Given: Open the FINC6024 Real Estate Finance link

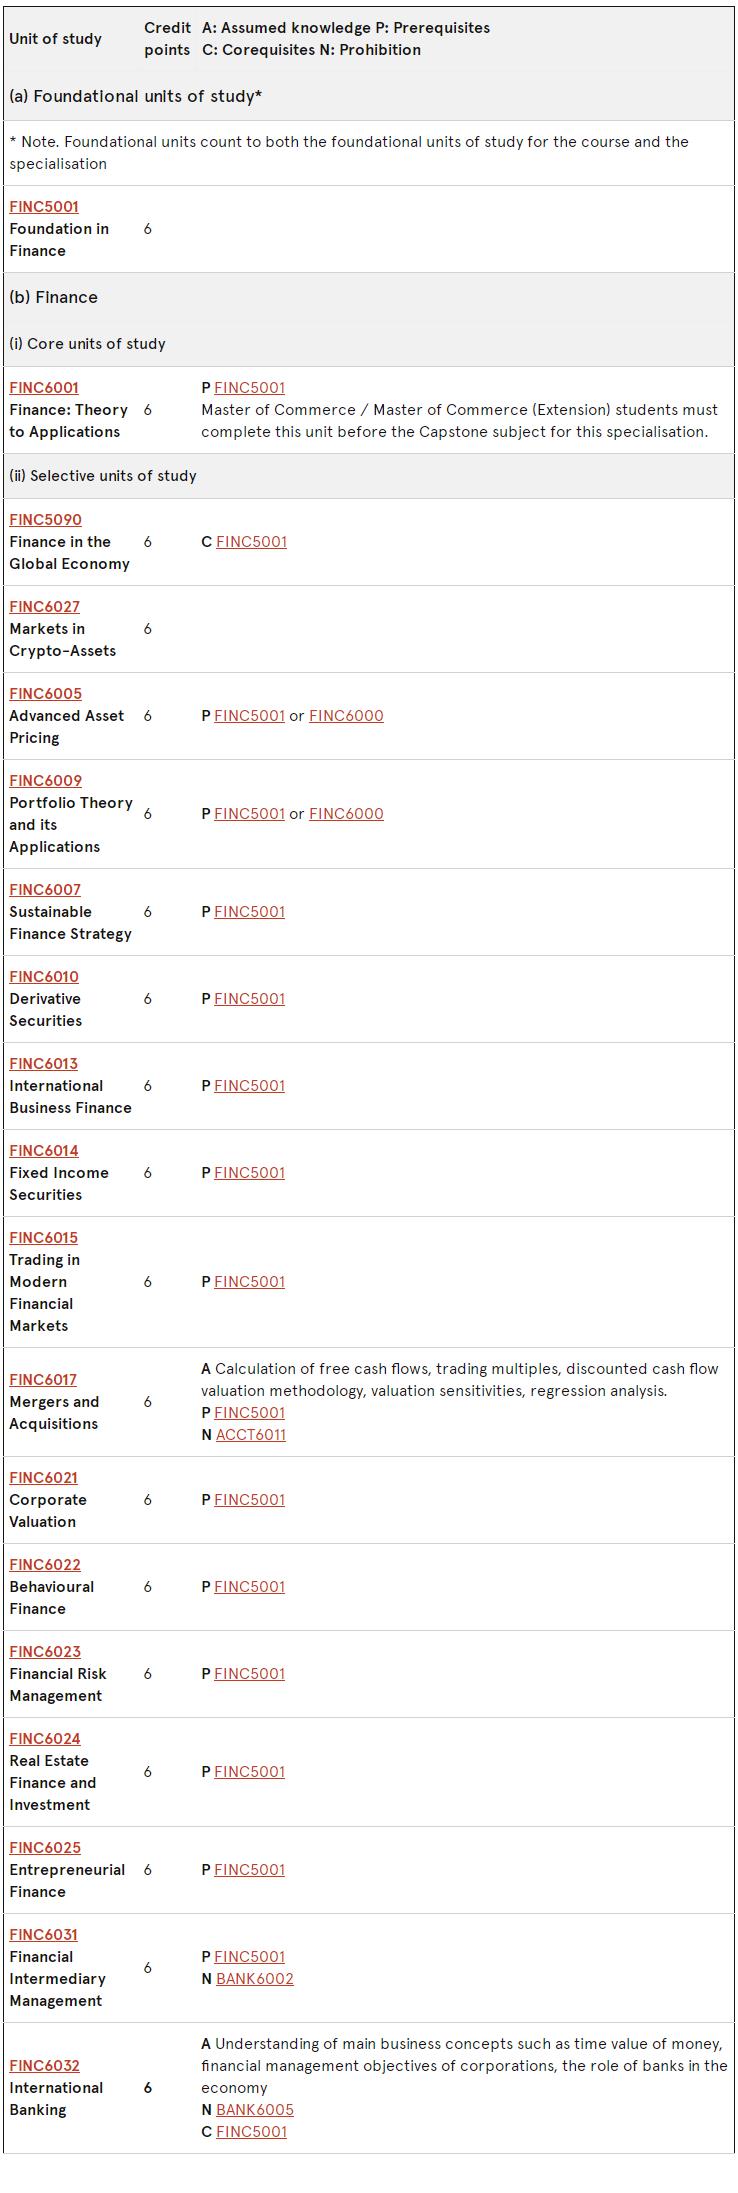Looking at the screenshot, I should point(45,1739).
